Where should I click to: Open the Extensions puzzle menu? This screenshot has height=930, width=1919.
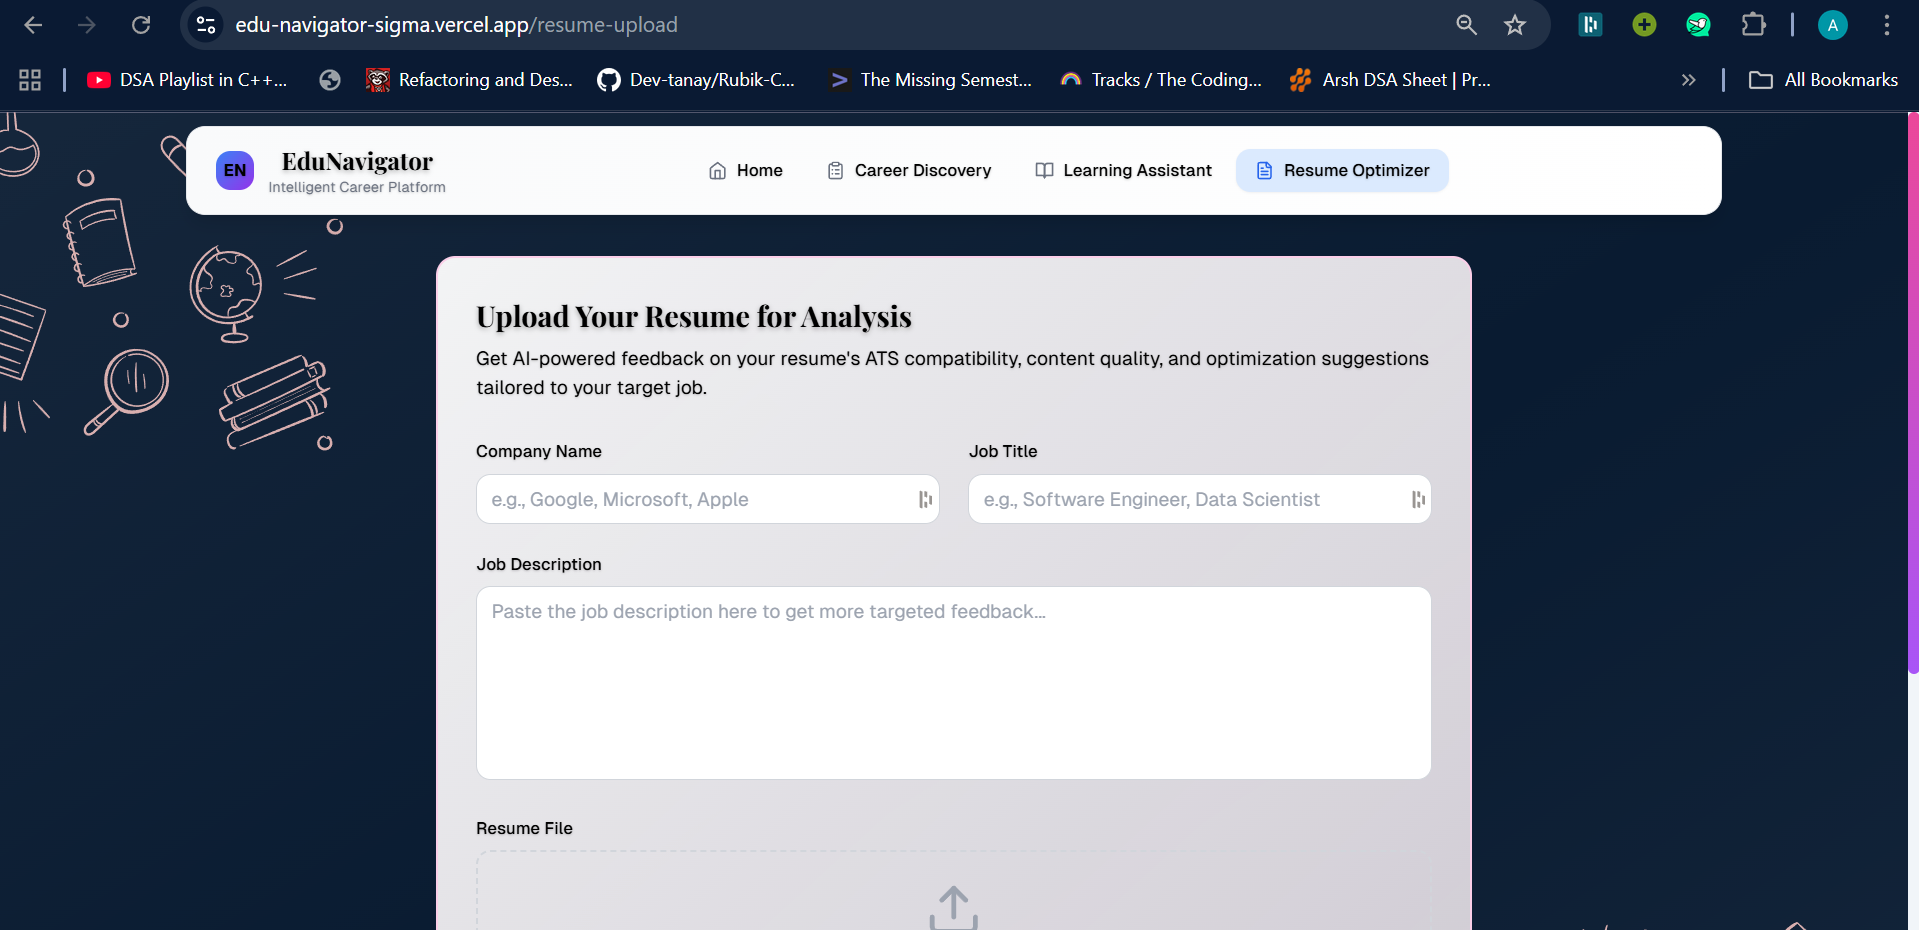coord(1753,25)
